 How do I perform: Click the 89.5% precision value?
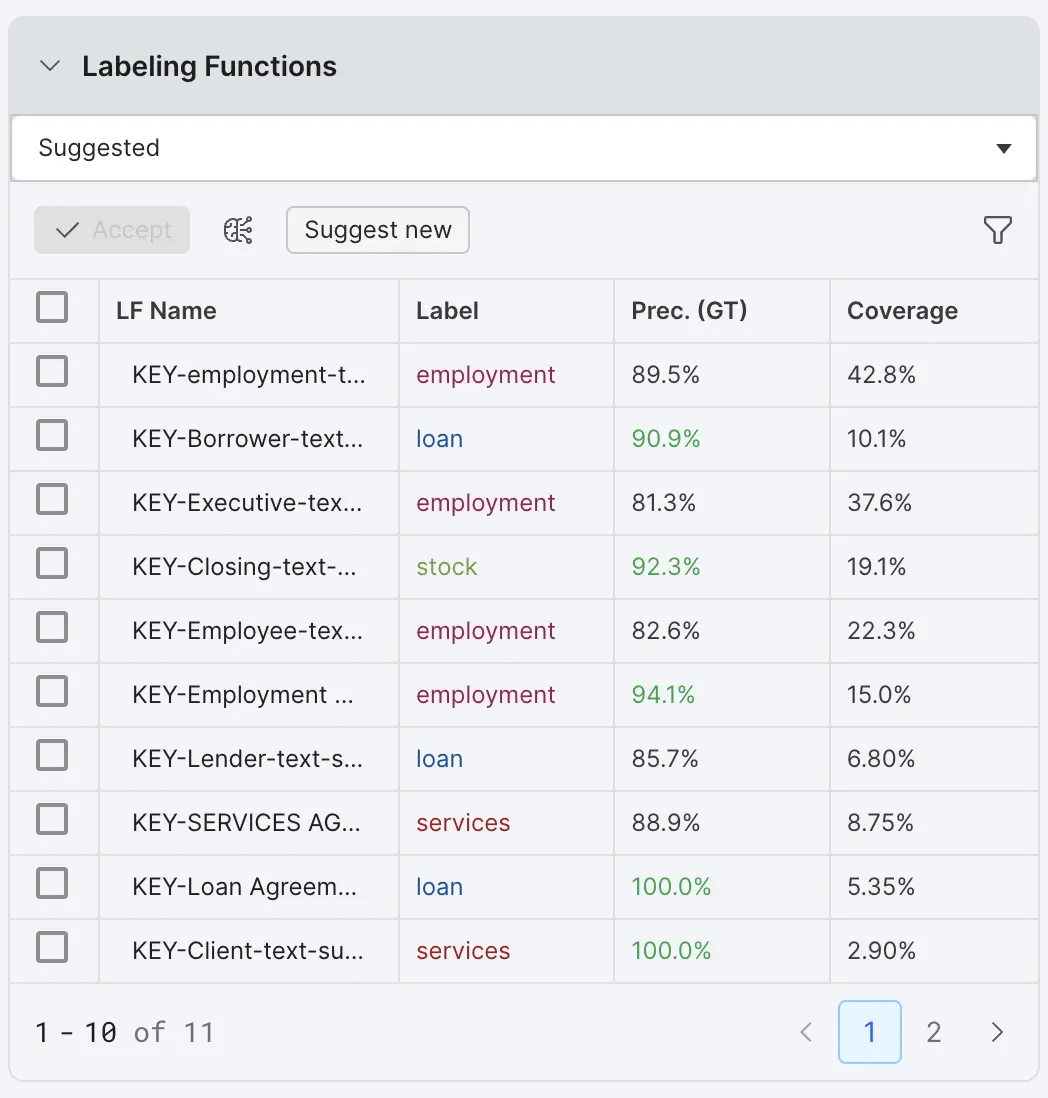pos(666,375)
